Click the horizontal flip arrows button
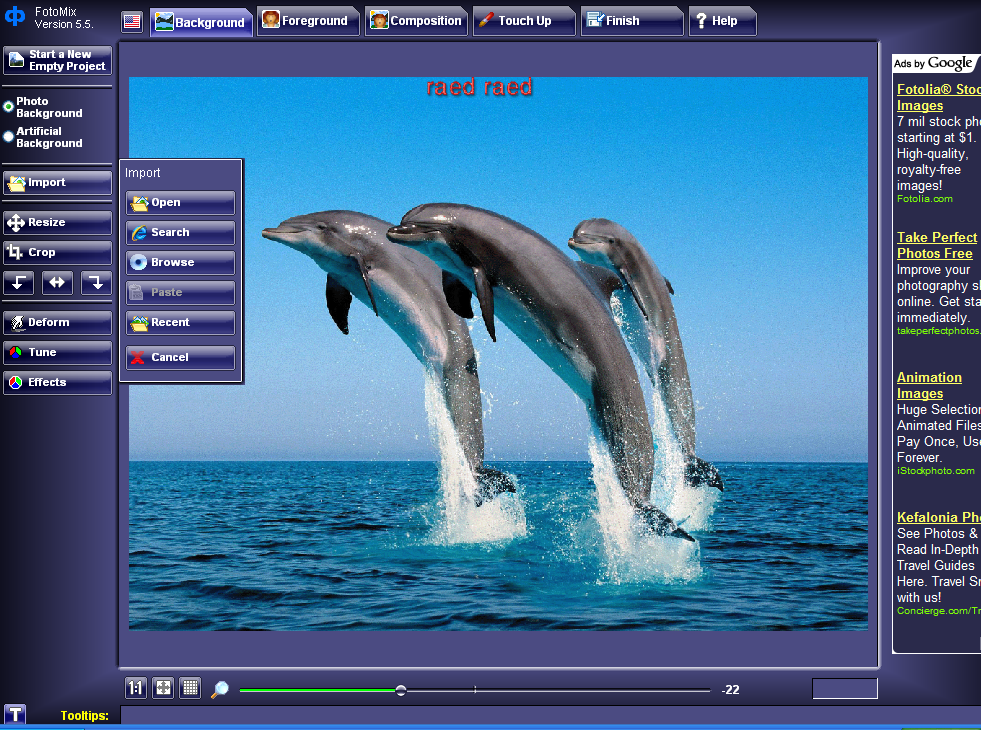Viewport: 981px width, 730px height. pyautogui.click(x=57, y=283)
